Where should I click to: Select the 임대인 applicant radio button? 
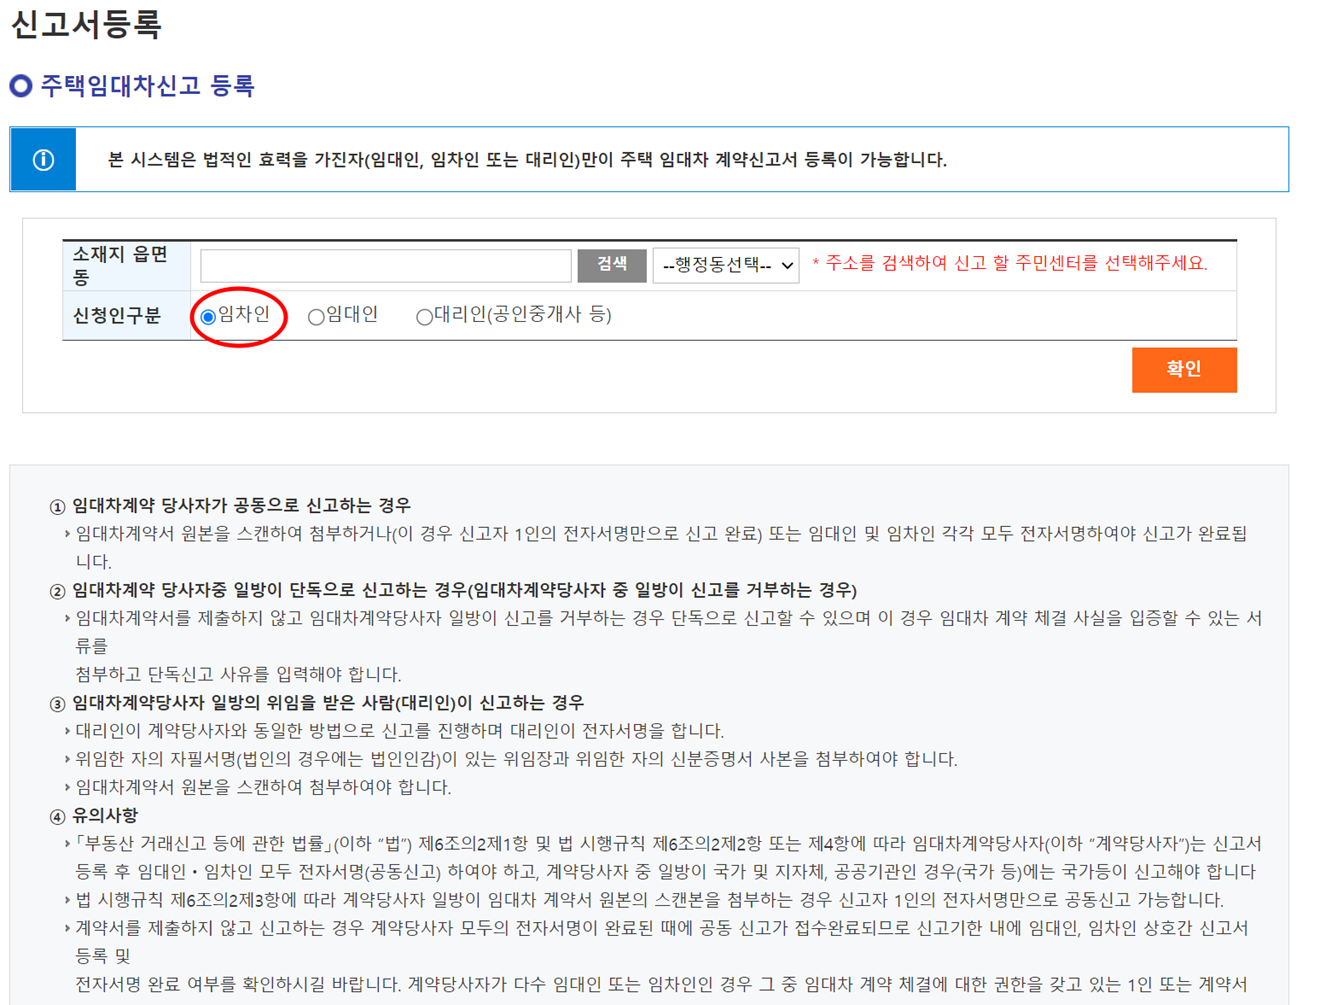tap(316, 315)
